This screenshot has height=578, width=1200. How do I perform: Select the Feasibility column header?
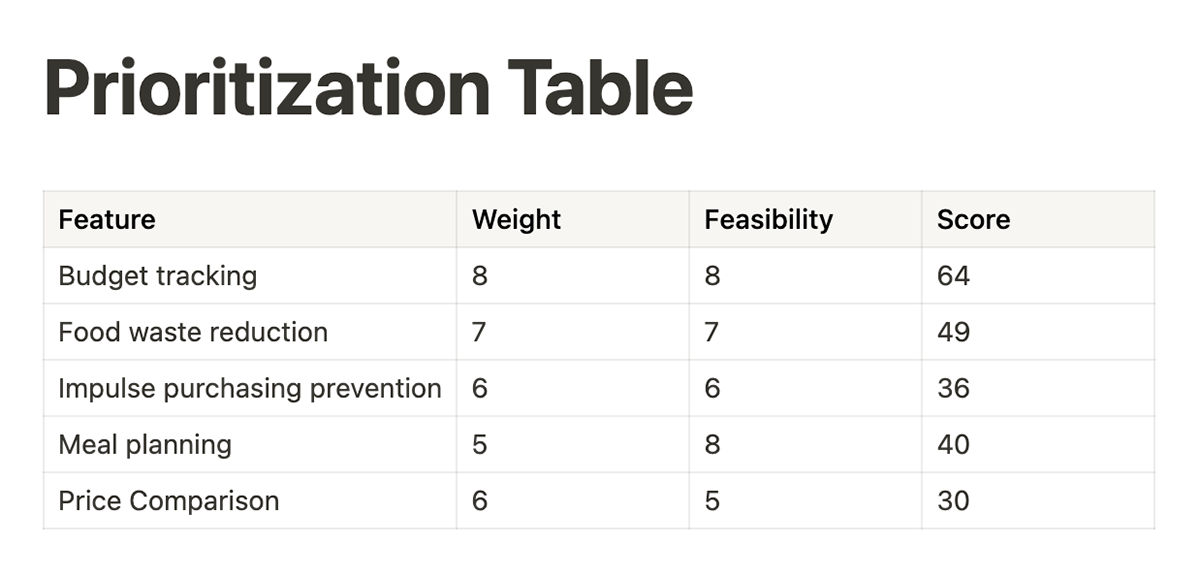coord(805,219)
